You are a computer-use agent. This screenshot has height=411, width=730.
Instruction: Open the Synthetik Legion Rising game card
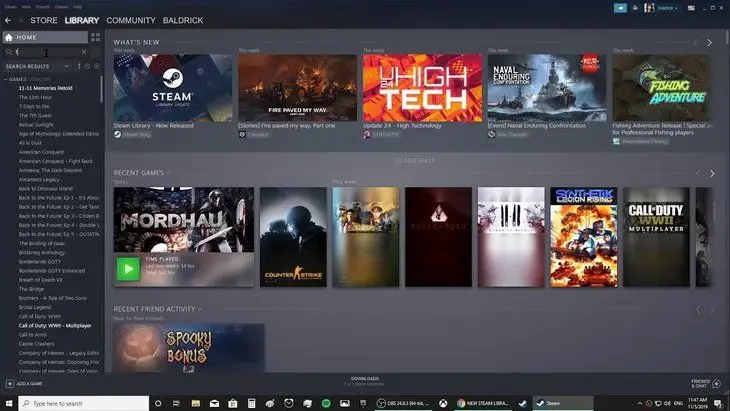584,237
